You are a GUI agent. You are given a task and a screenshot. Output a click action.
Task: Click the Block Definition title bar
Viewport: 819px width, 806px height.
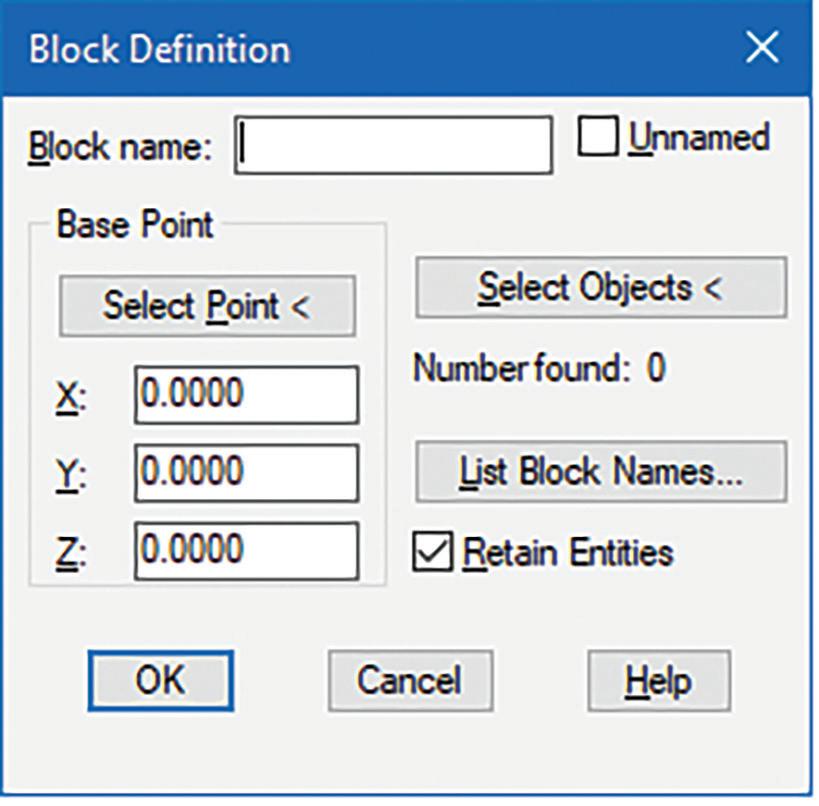(350, 49)
